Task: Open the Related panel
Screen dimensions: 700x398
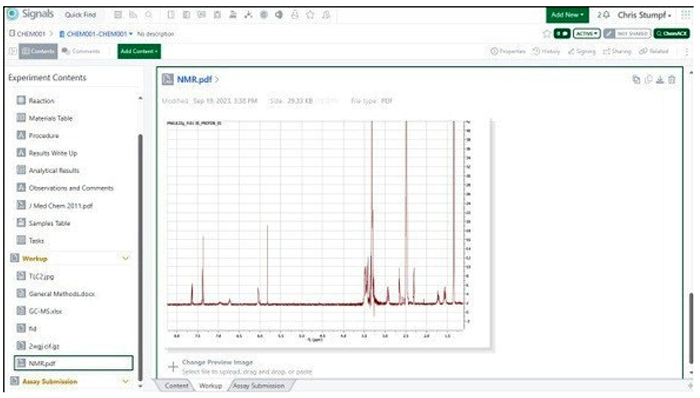Action: click(x=654, y=51)
